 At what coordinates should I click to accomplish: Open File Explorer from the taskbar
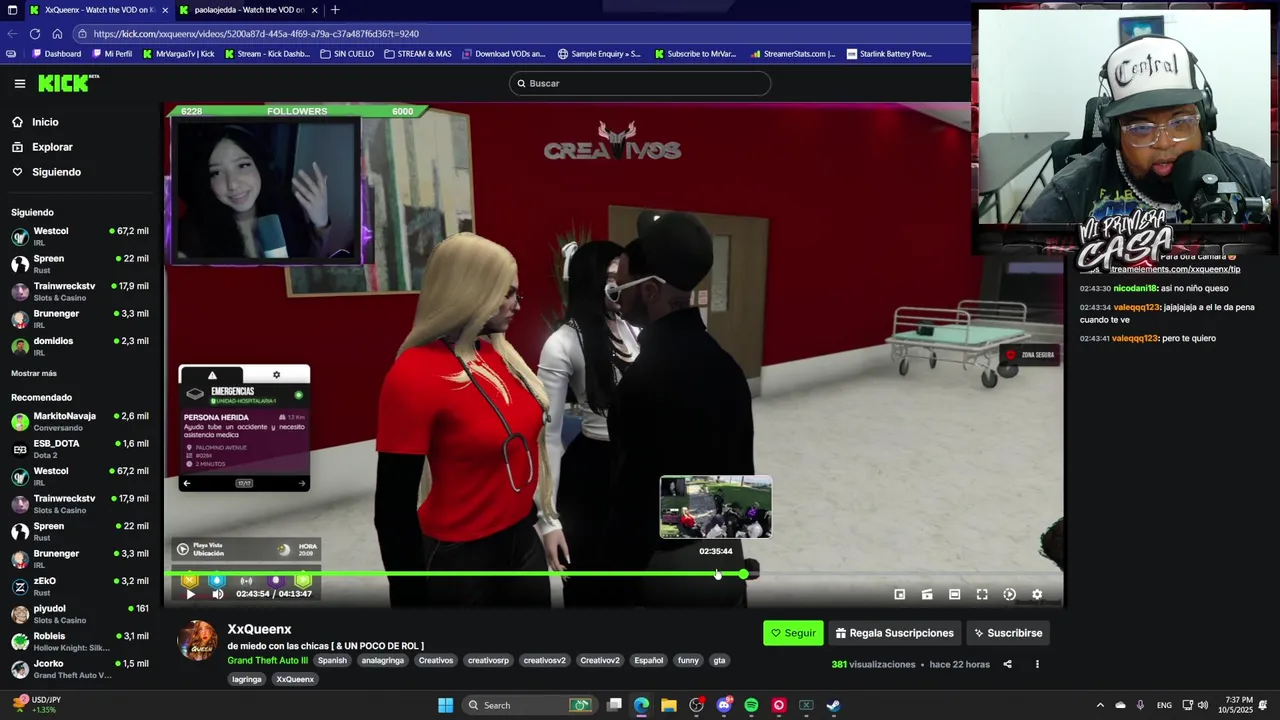click(x=669, y=705)
